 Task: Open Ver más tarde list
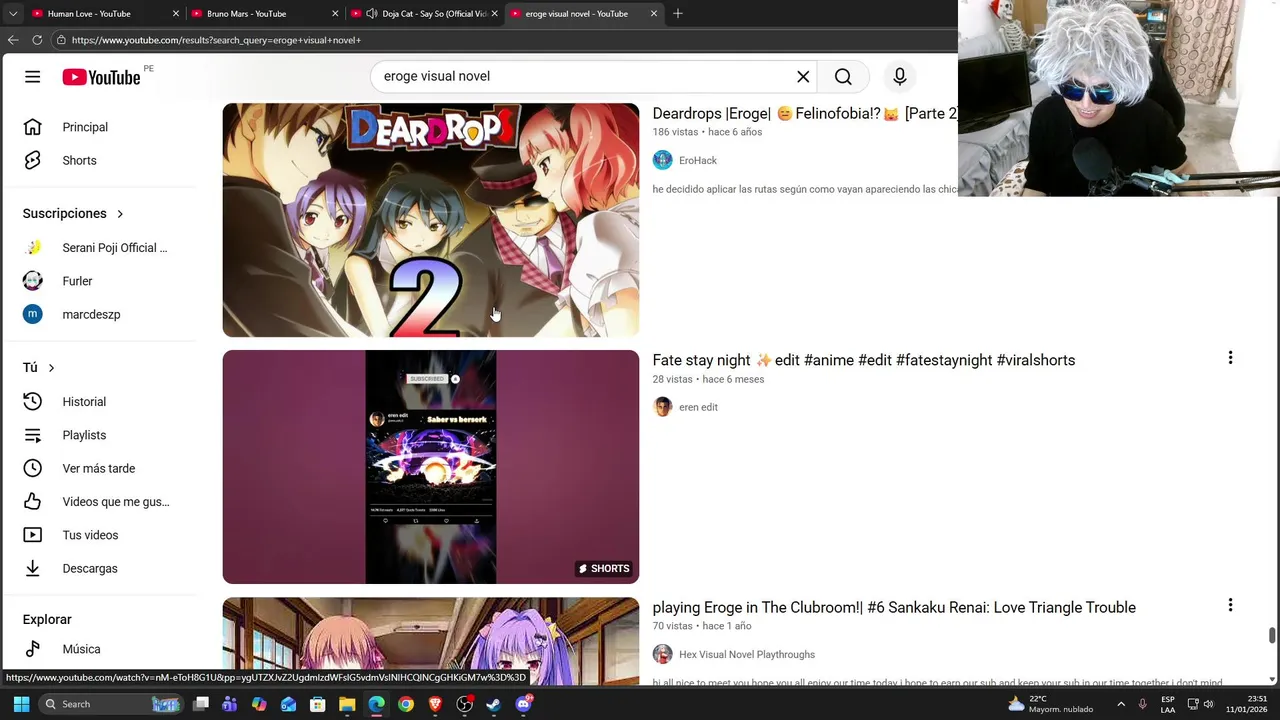100,468
